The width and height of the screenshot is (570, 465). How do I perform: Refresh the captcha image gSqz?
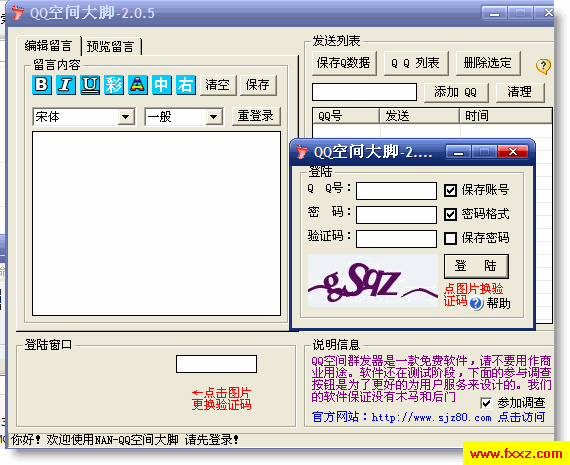(373, 280)
